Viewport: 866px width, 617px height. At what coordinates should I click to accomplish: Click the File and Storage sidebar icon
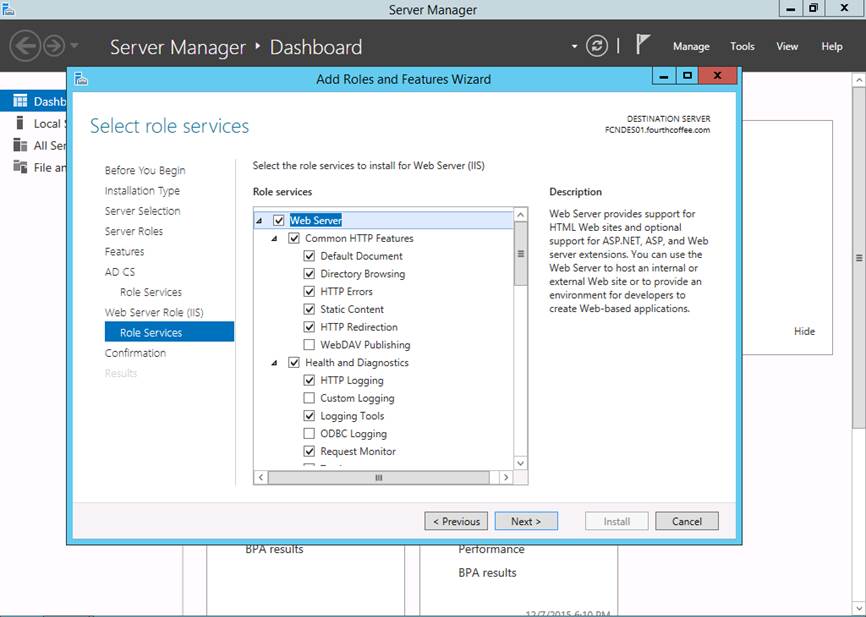(20, 167)
